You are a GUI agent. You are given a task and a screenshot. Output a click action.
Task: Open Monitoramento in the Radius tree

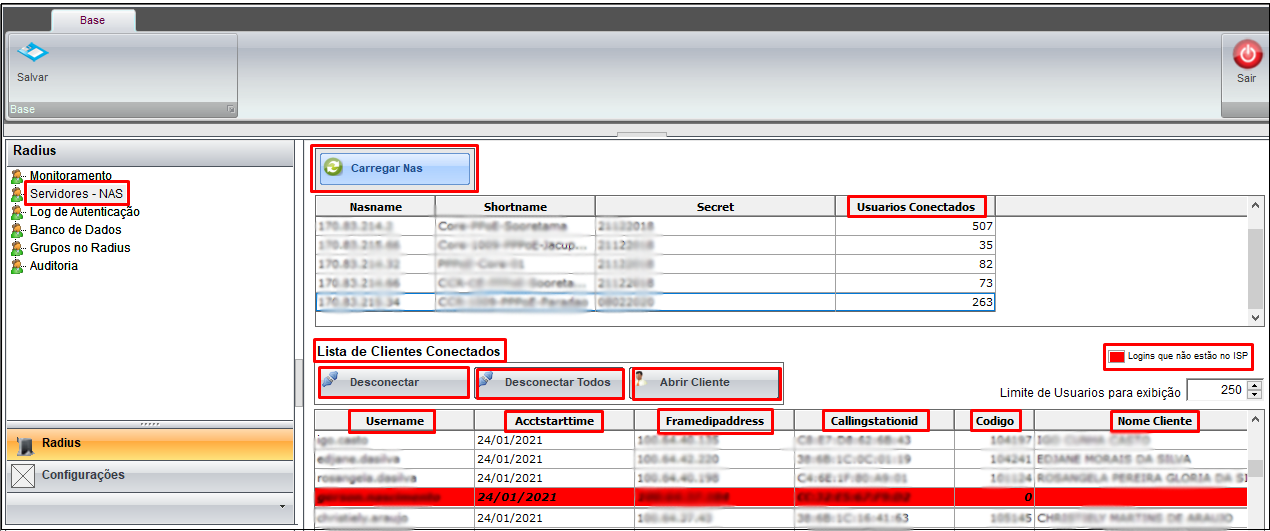(x=70, y=176)
